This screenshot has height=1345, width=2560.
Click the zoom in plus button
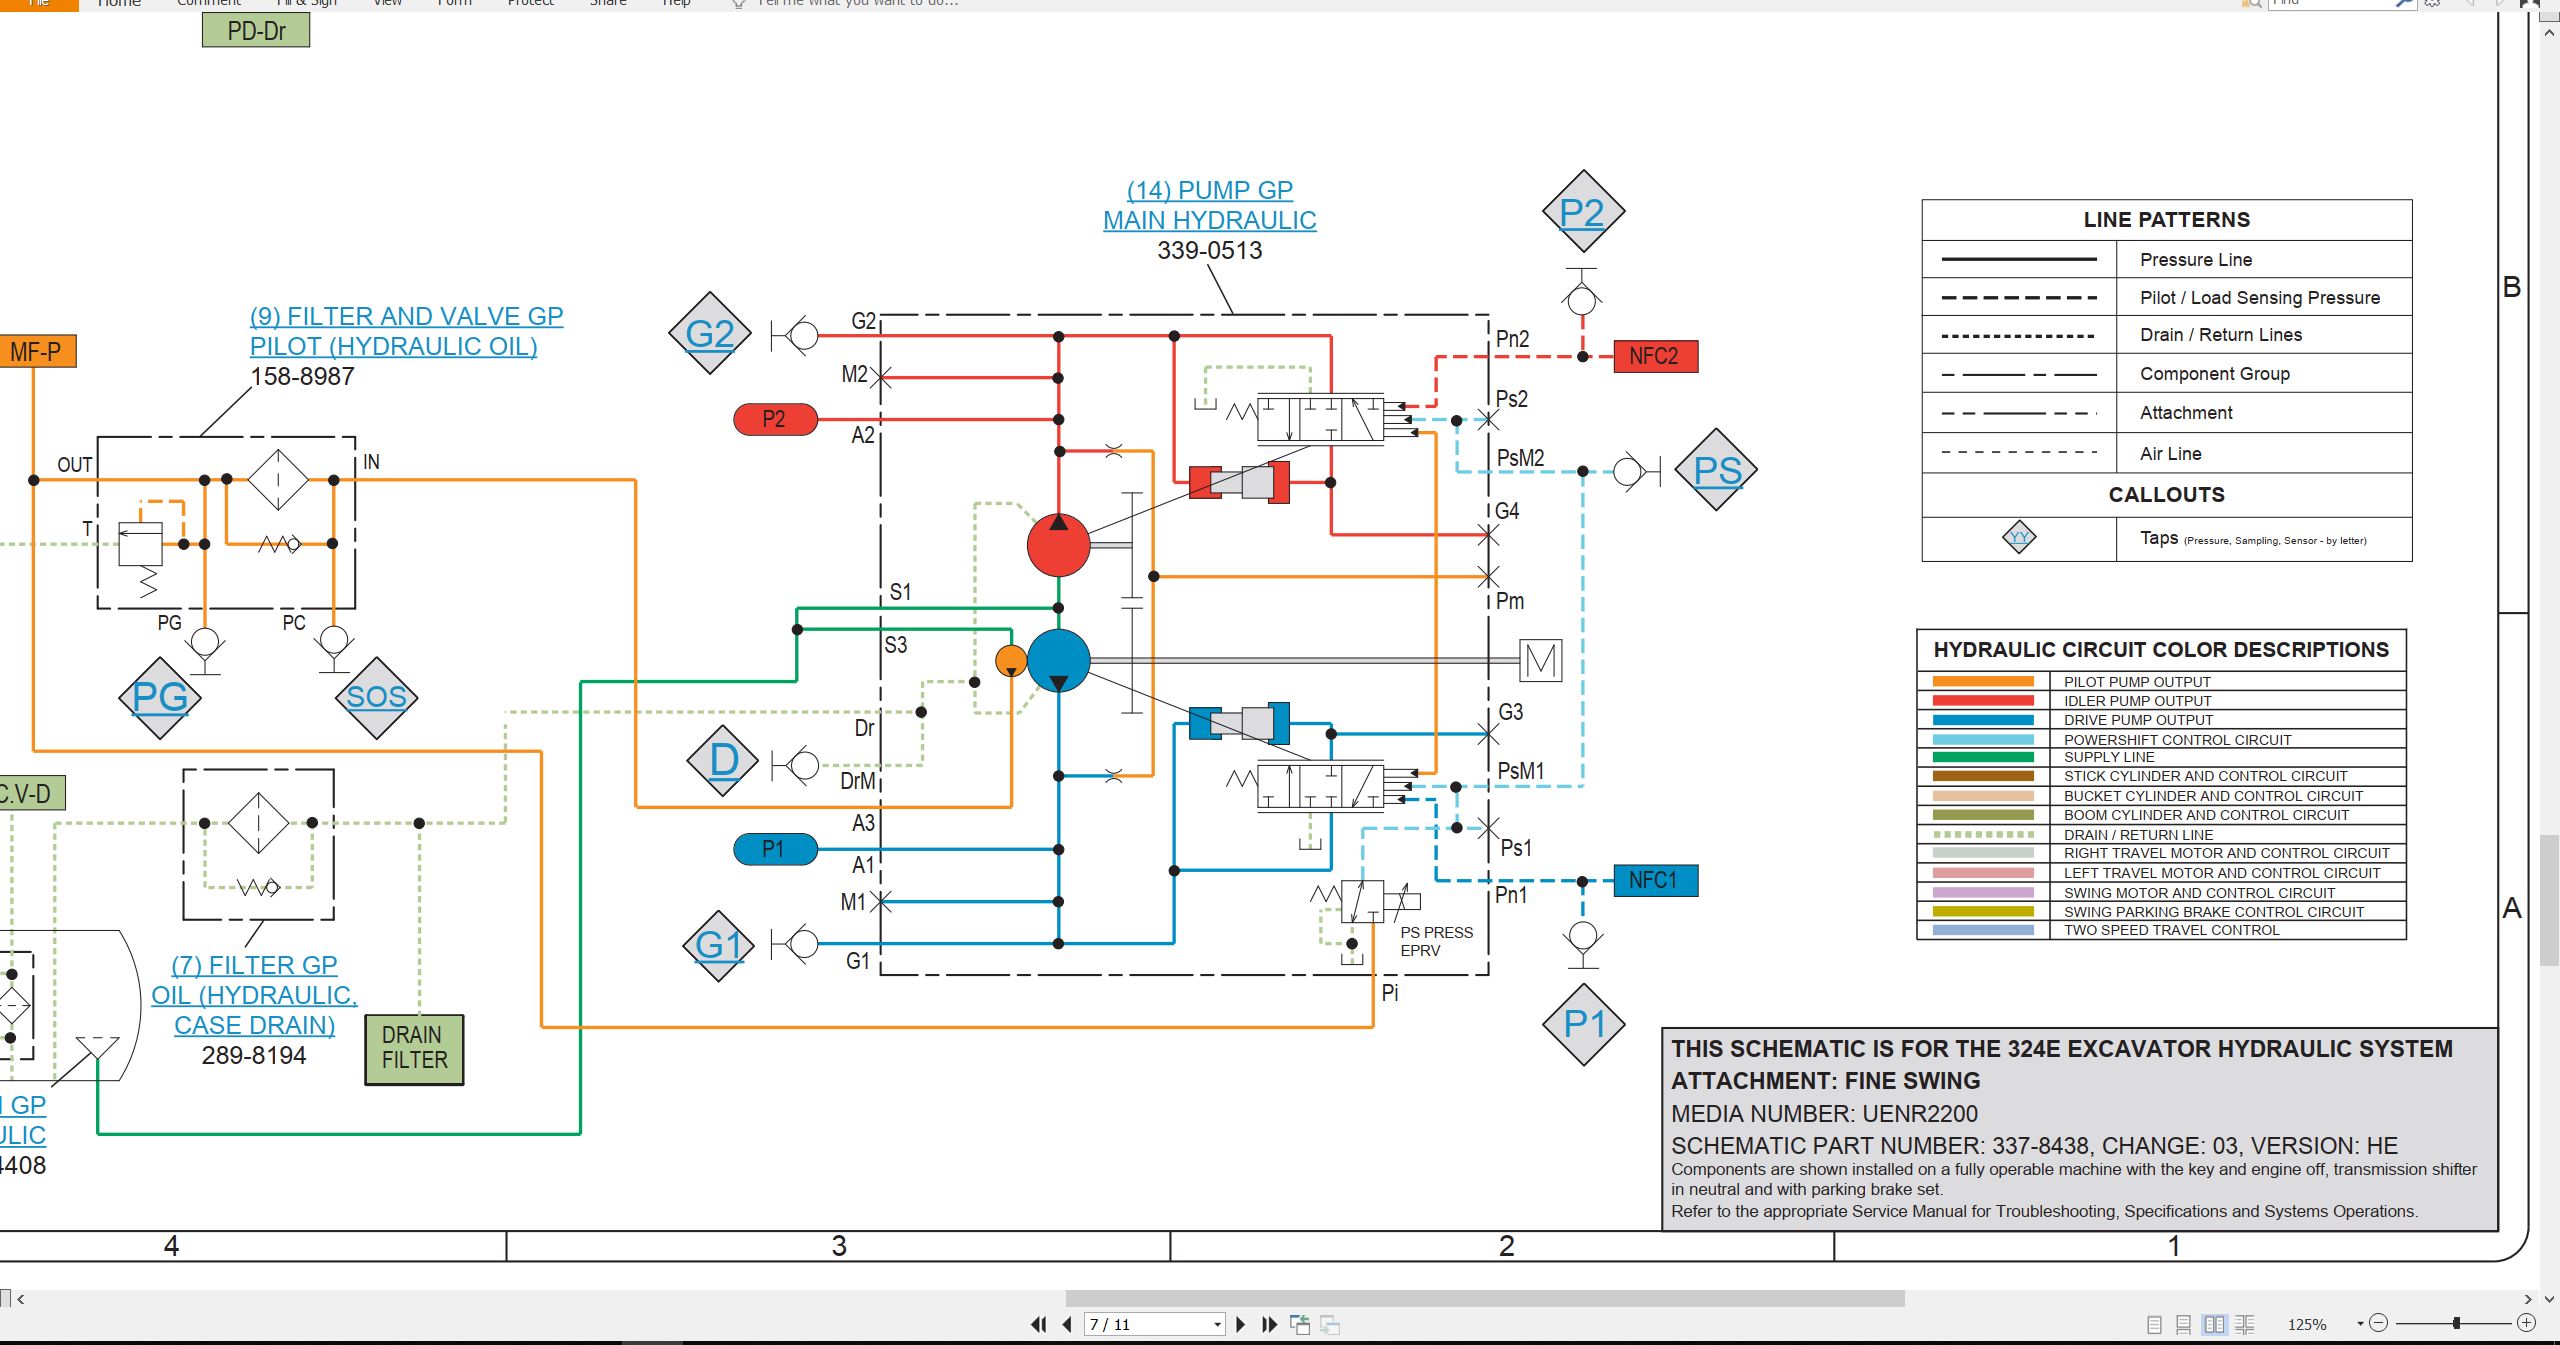[x=2526, y=1323]
